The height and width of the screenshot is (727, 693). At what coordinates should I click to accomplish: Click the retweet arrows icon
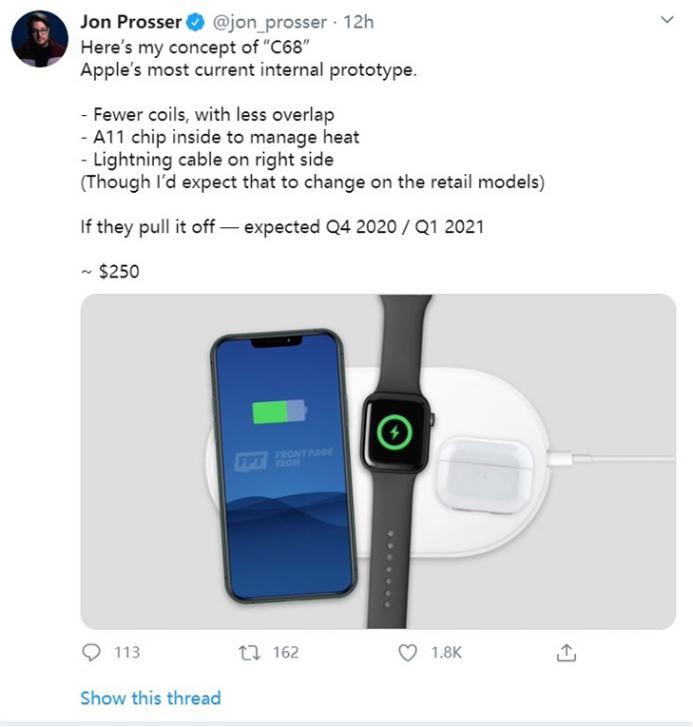246,653
